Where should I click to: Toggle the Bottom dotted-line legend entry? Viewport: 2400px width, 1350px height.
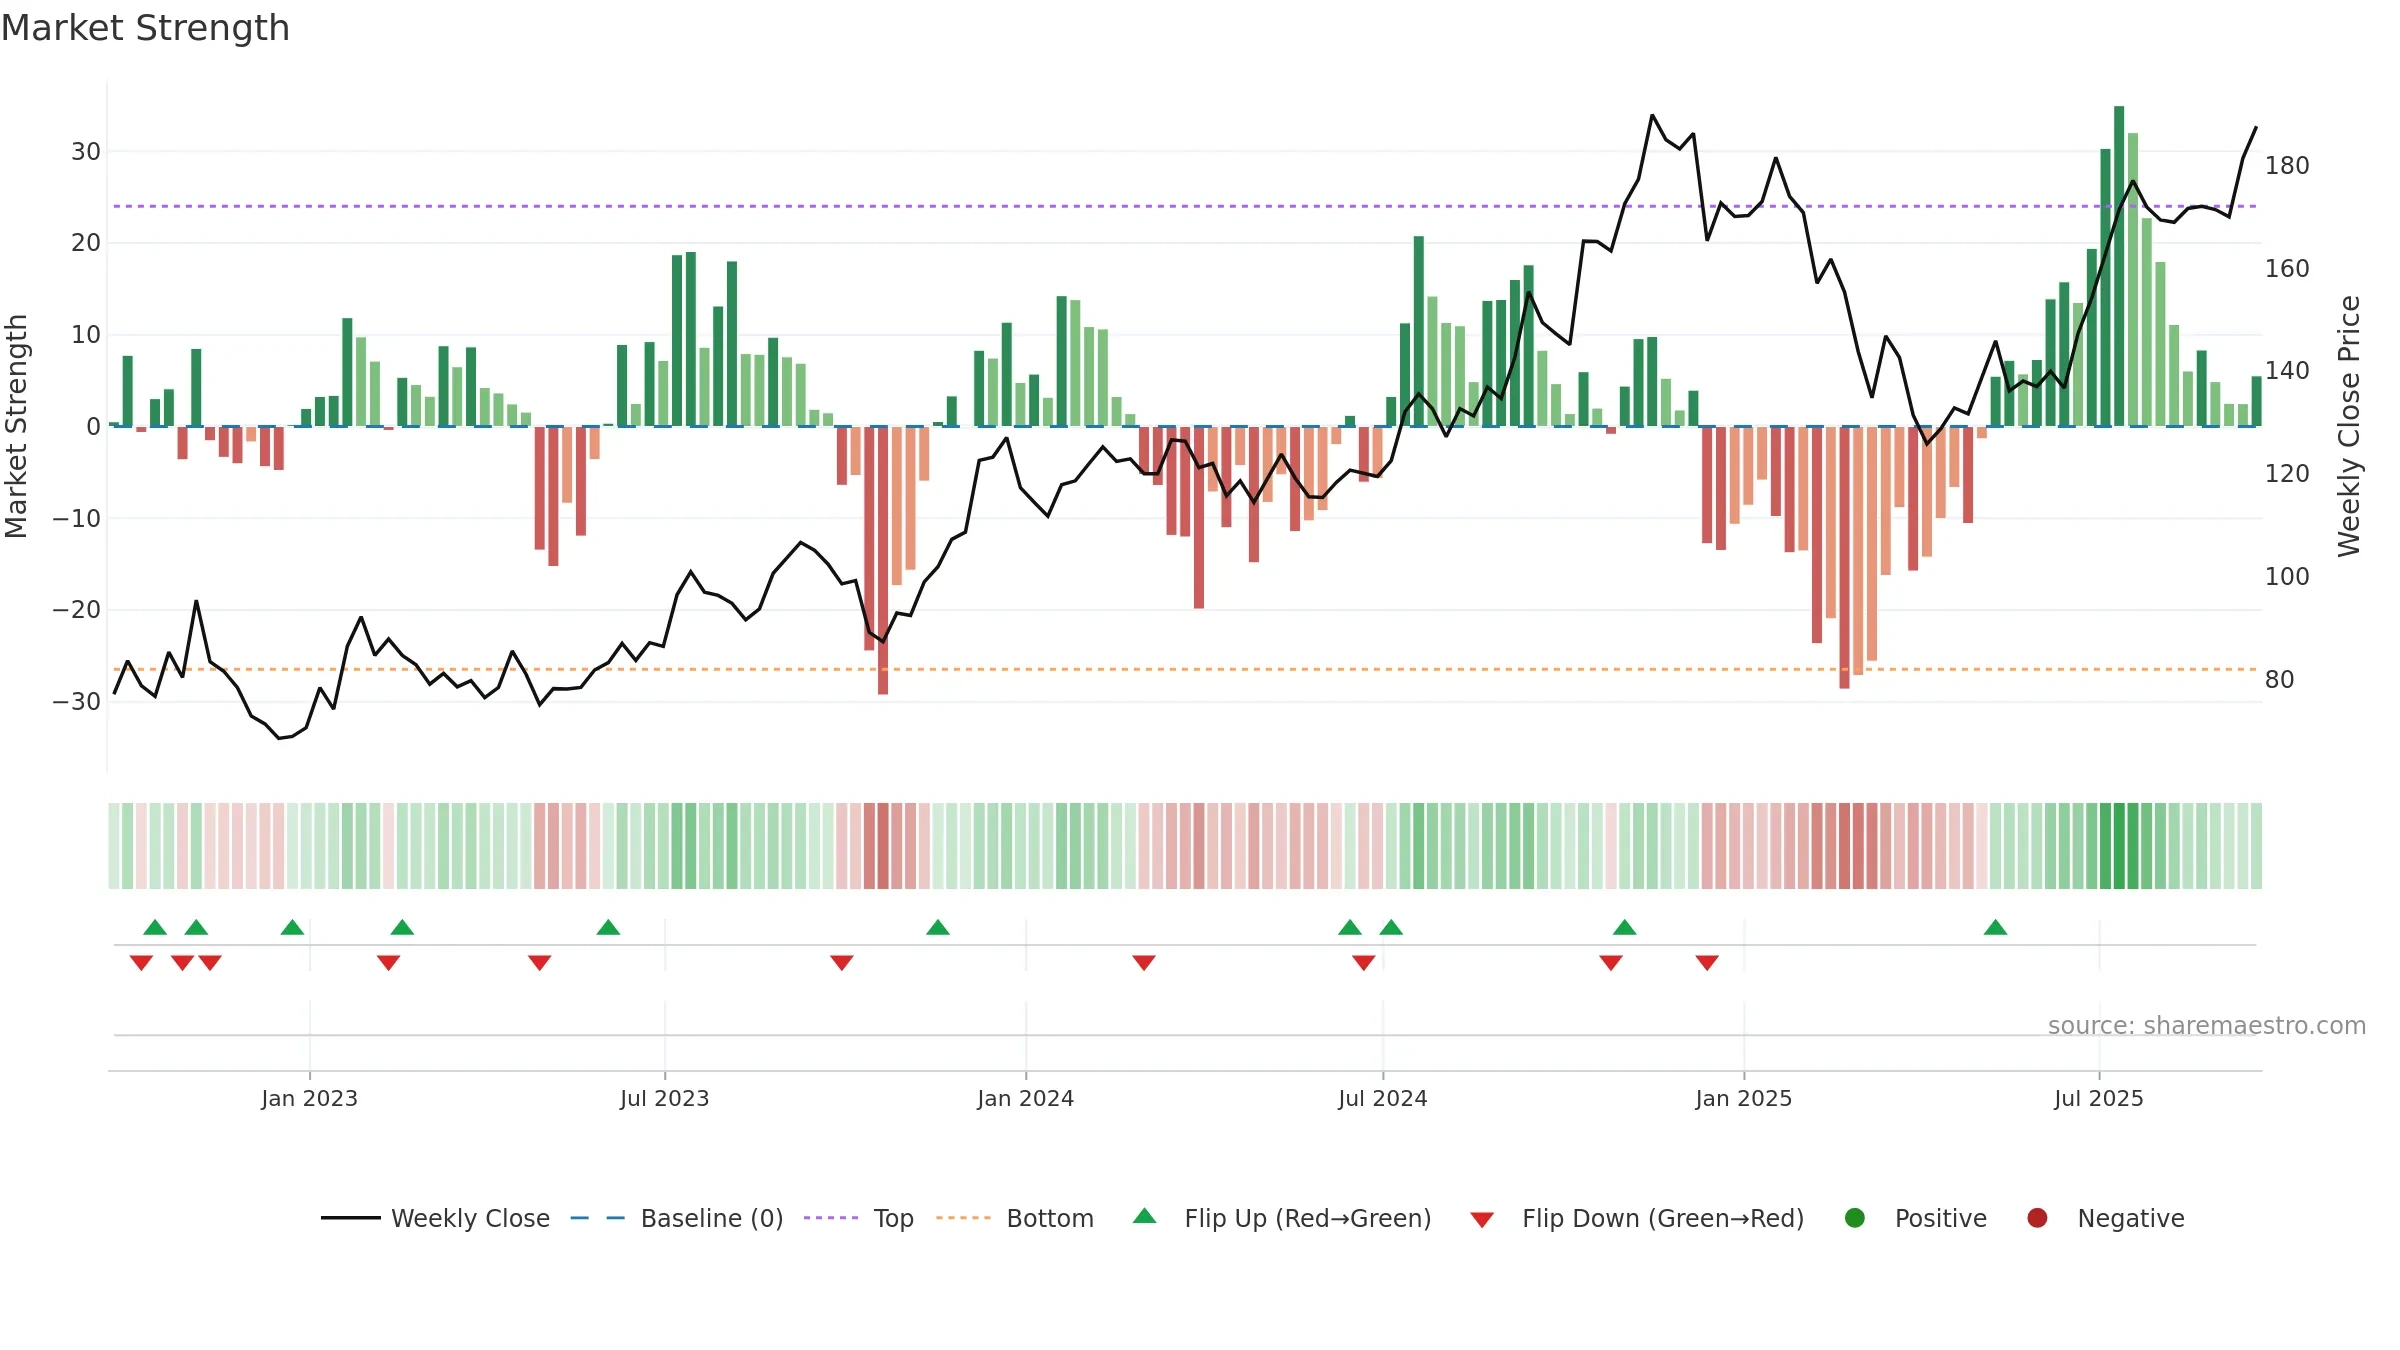click(x=1015, y=1218)
